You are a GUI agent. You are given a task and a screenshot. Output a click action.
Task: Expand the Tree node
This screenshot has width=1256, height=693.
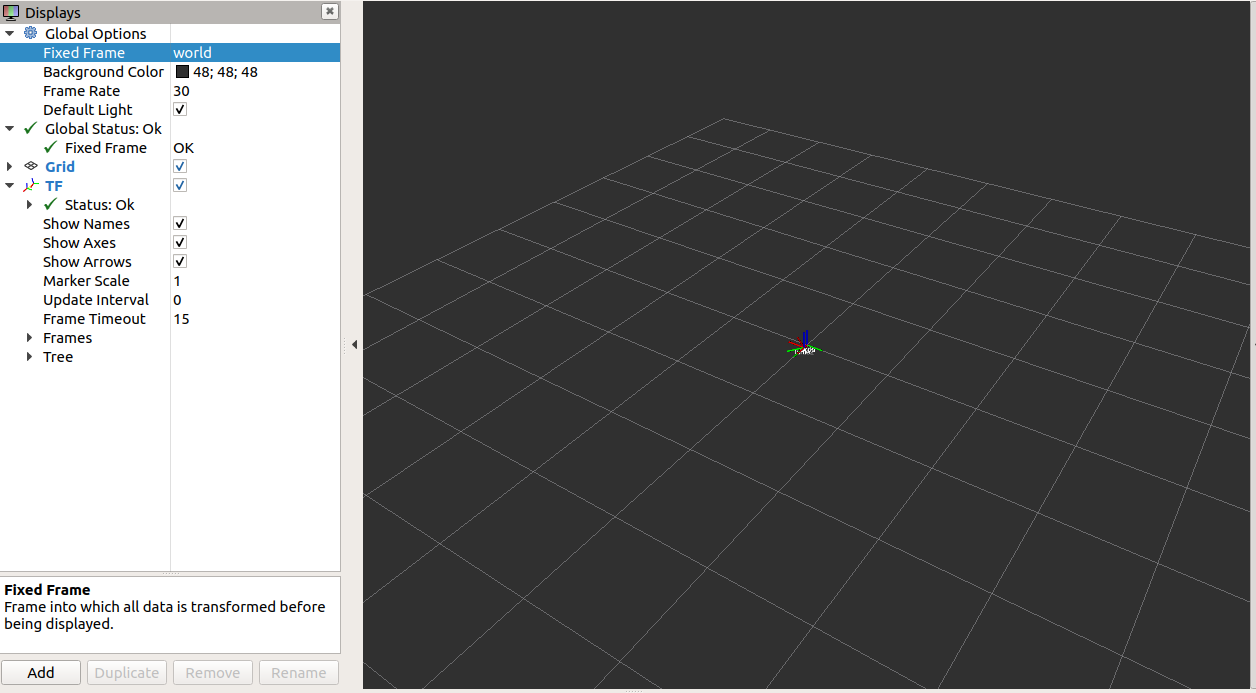30,356
